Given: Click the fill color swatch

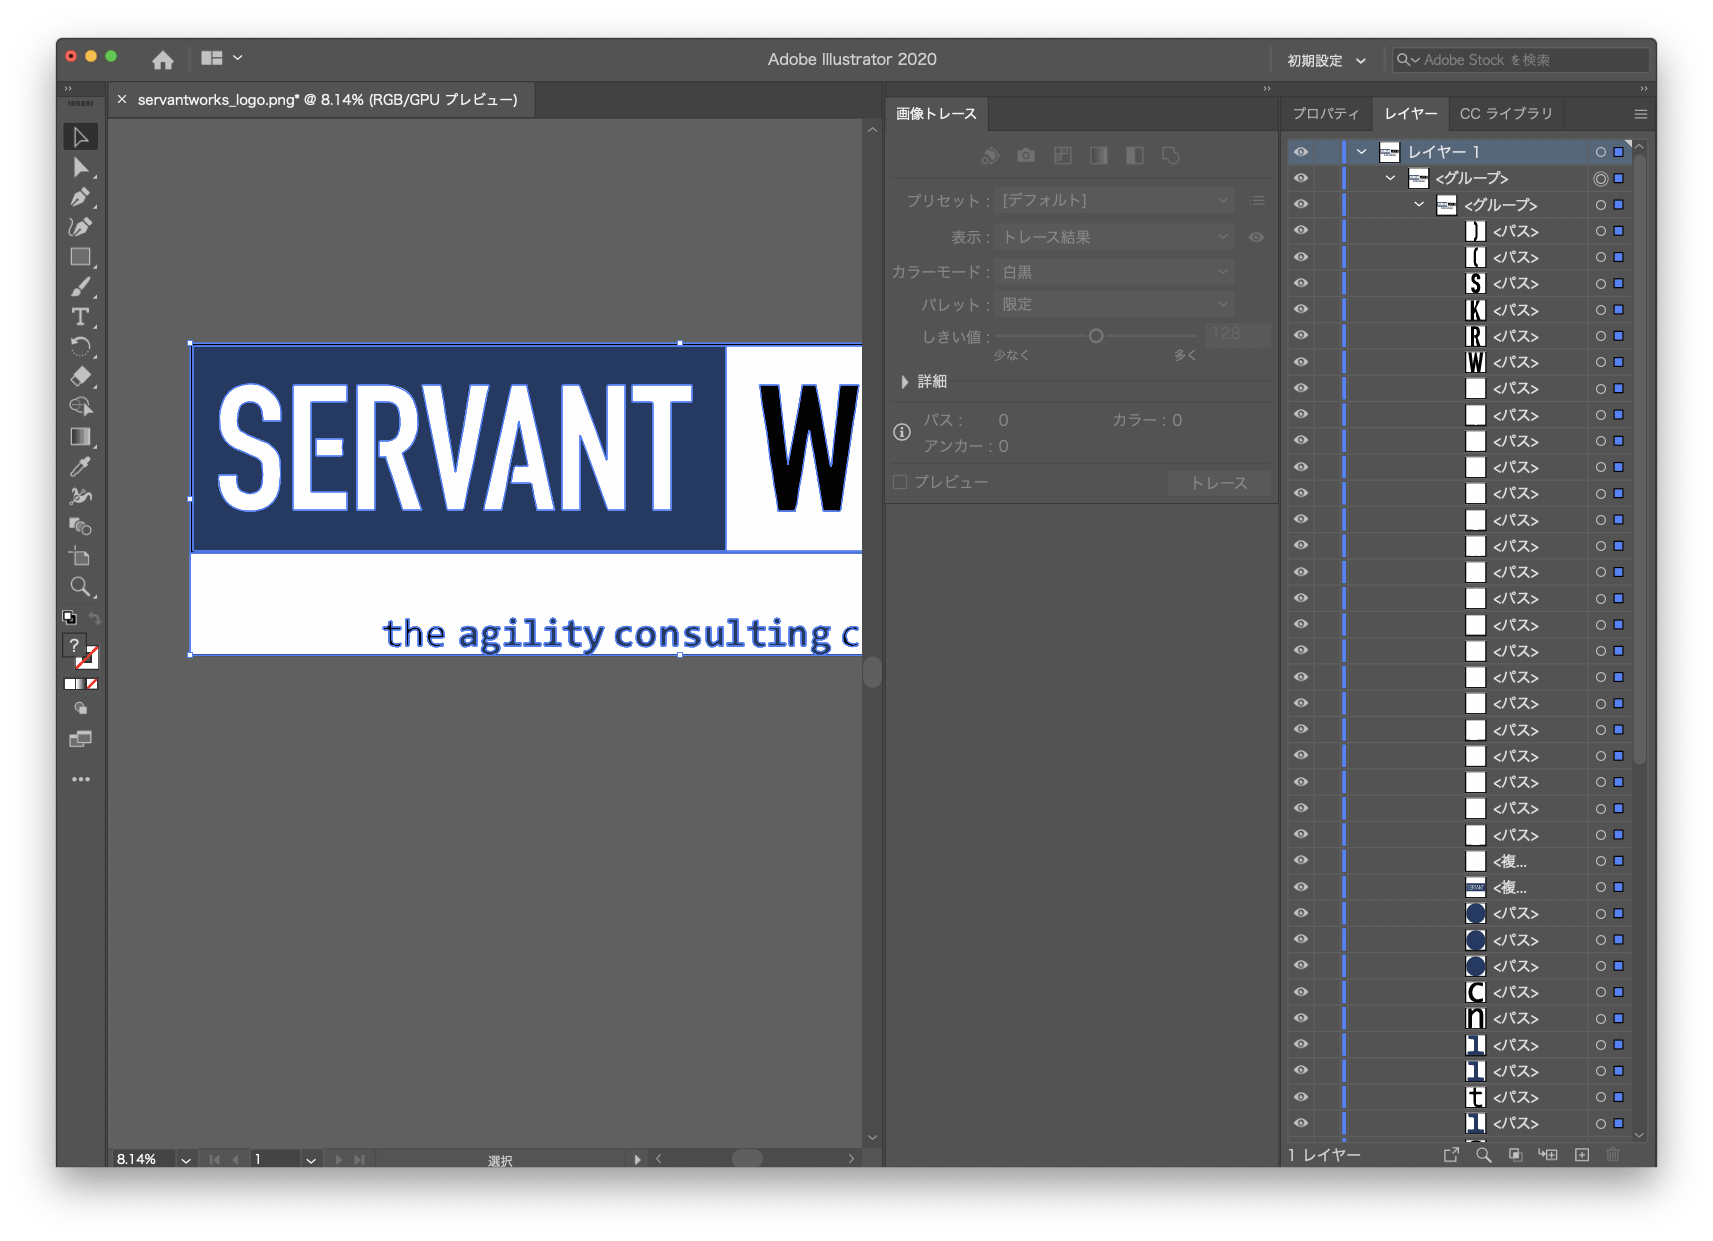Looking at the screenshot, I should 74,645.
